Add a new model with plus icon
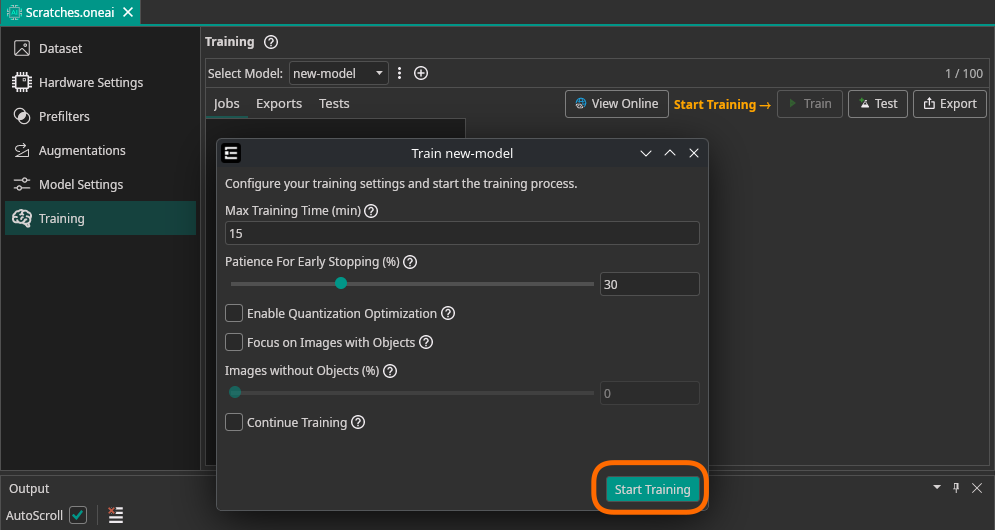 tap(421, 73)
